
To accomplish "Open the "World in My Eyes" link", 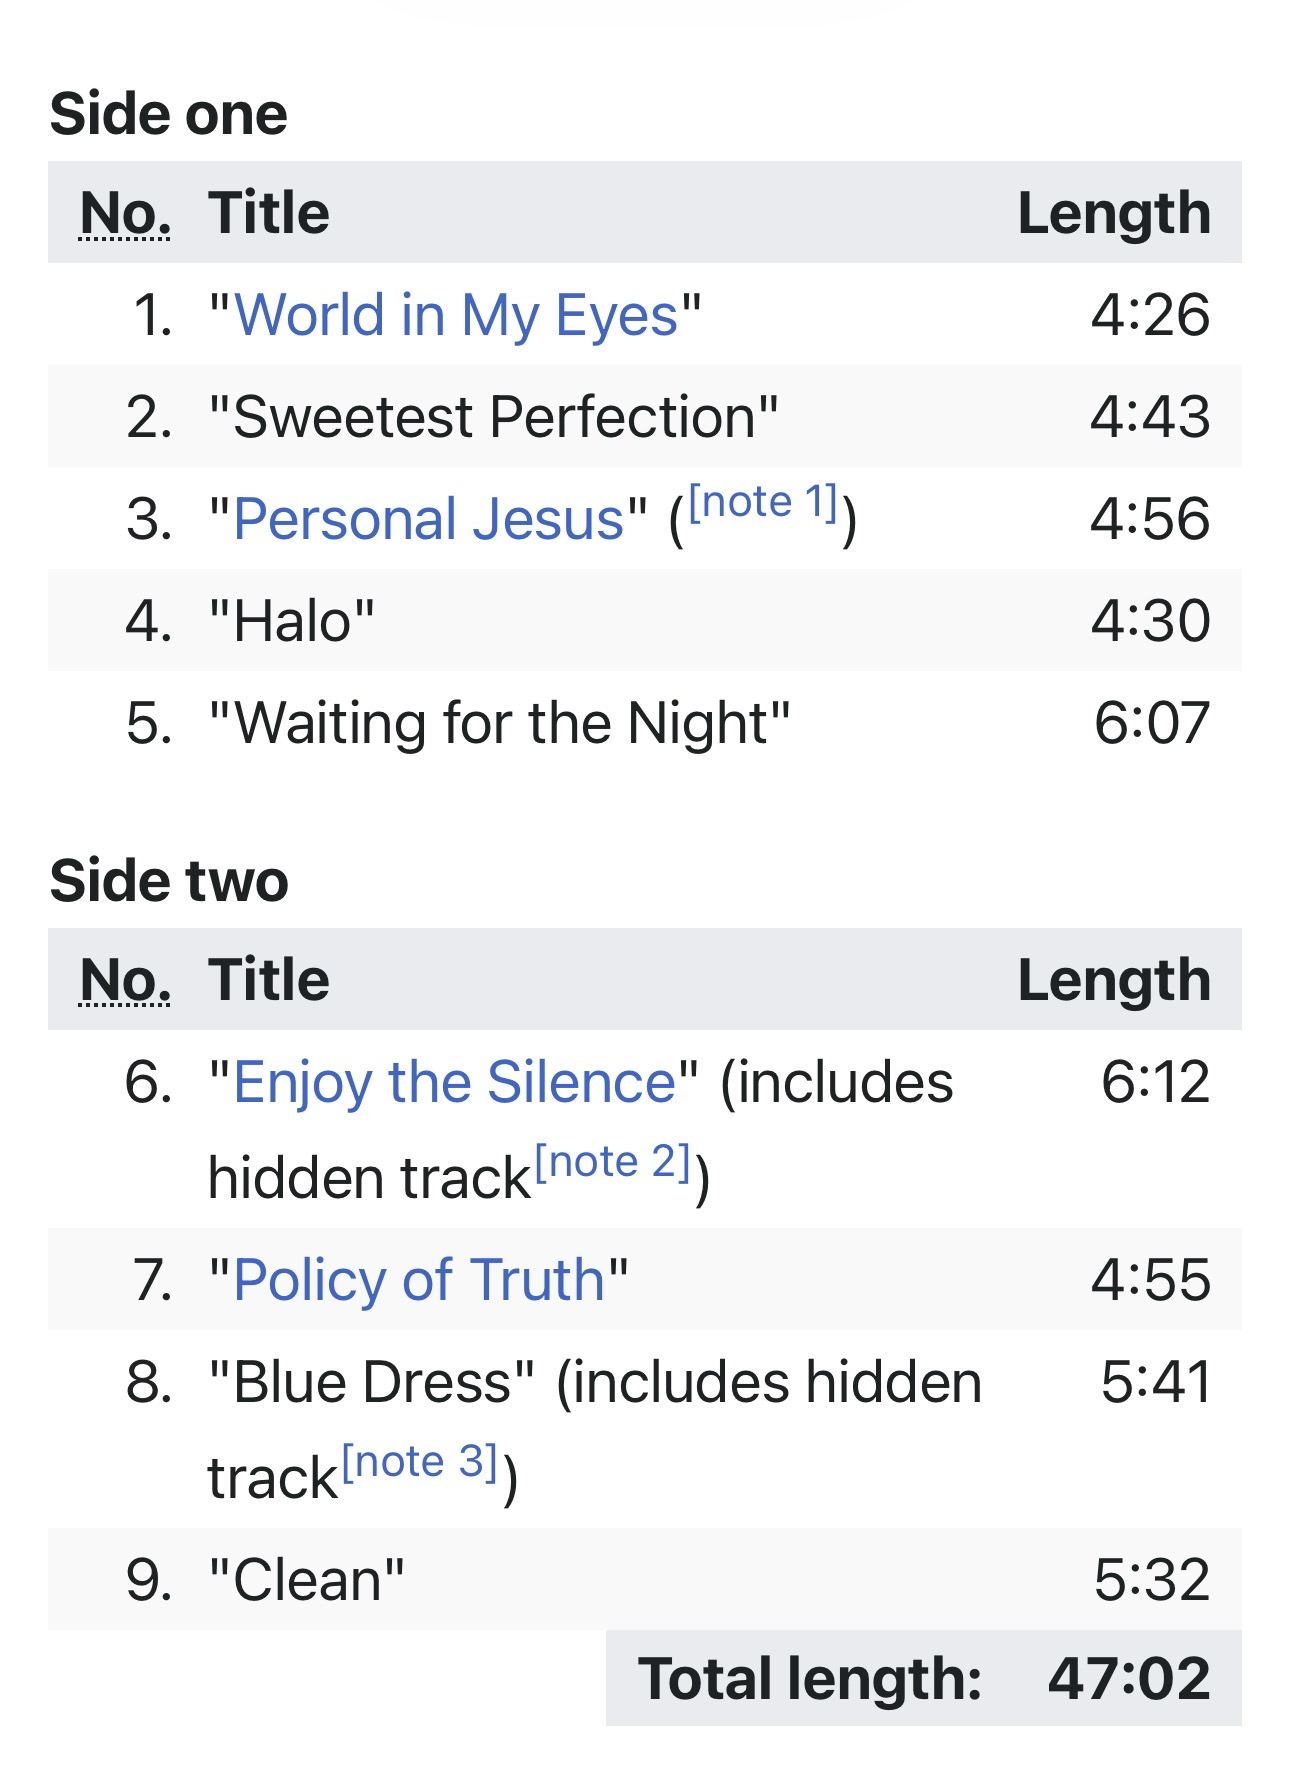I will pyautogui.click(x=456, y=315).
